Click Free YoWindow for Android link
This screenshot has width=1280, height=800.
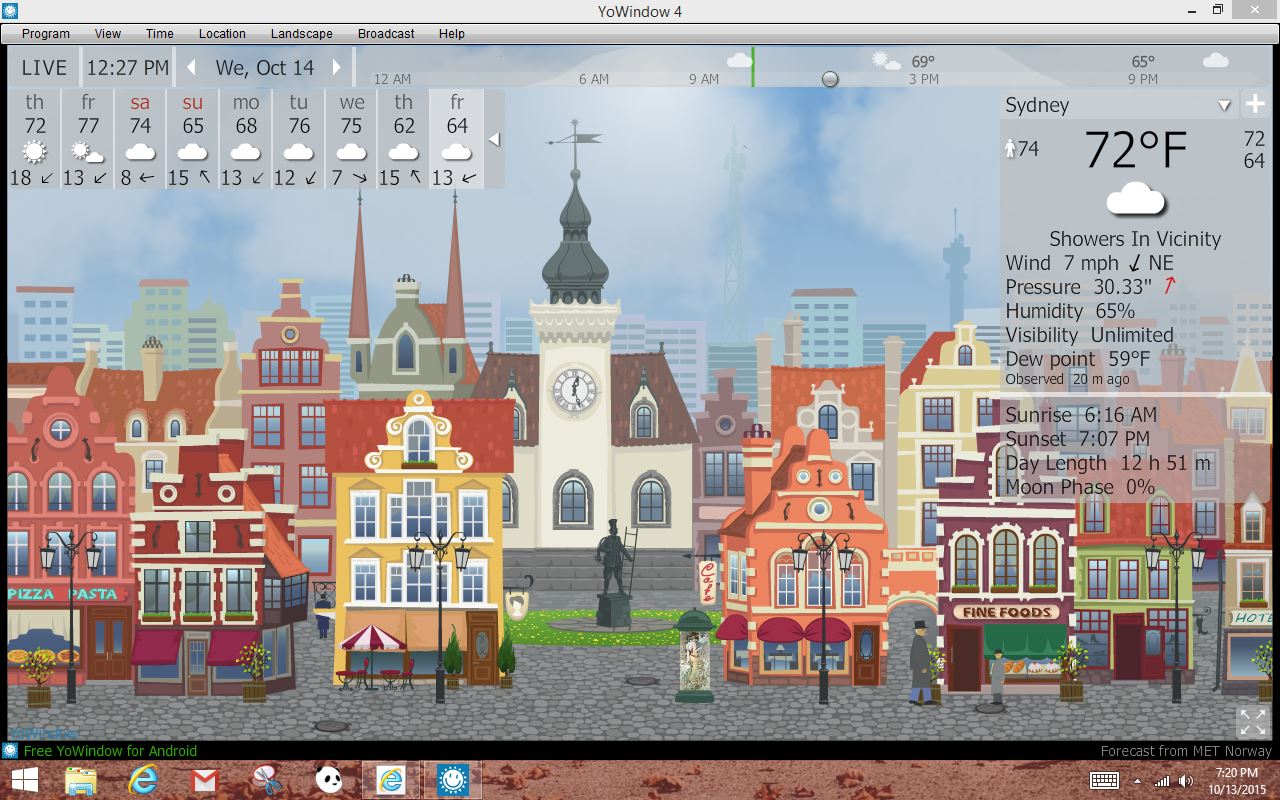tap(110, 751)
